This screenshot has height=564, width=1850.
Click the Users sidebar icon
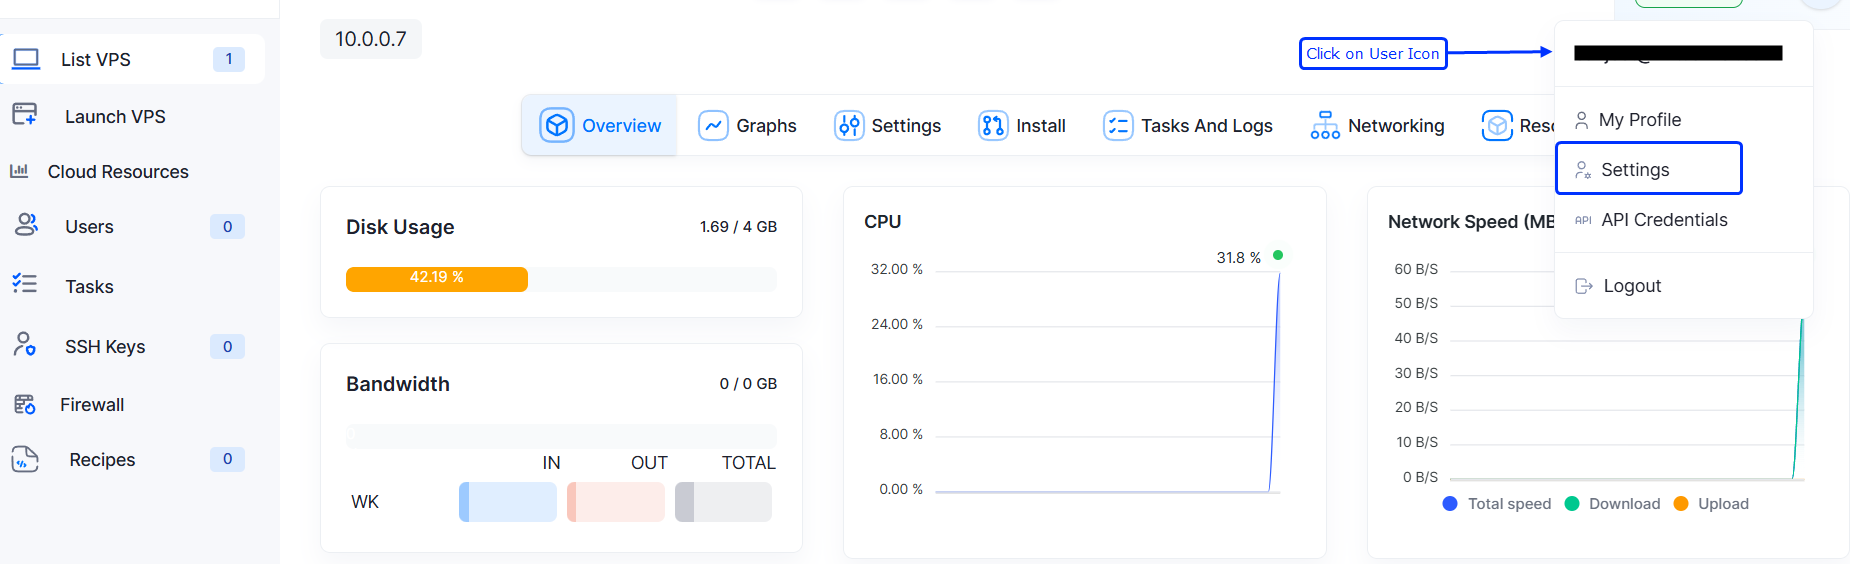click(26, 225)
